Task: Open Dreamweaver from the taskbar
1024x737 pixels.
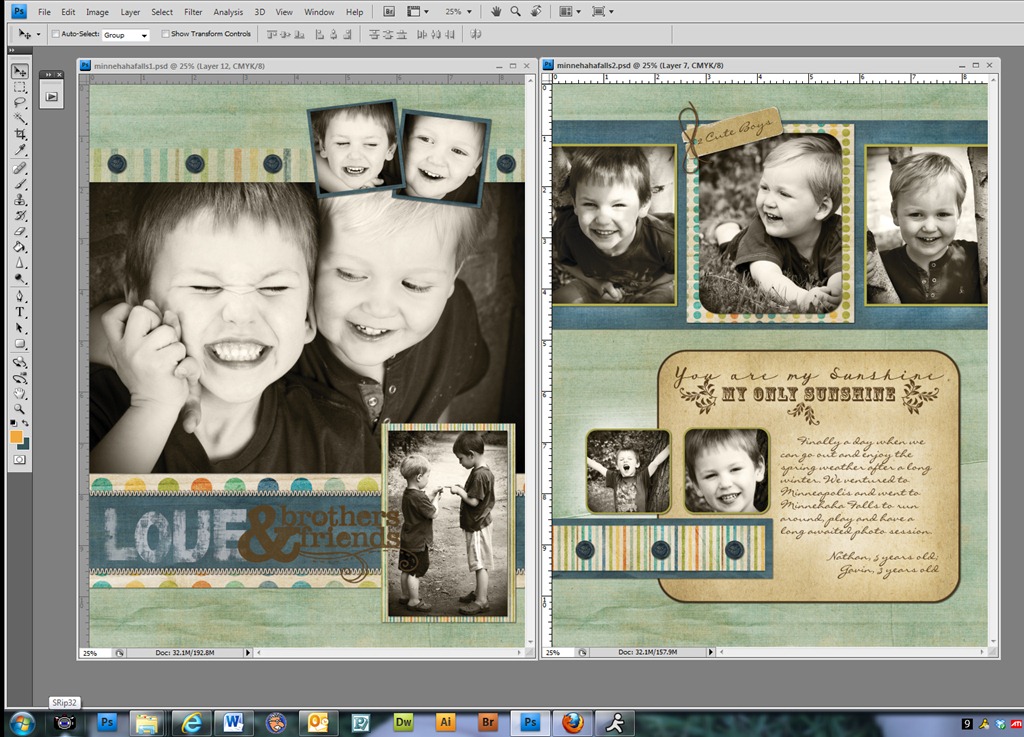Action: pos(404,722)
